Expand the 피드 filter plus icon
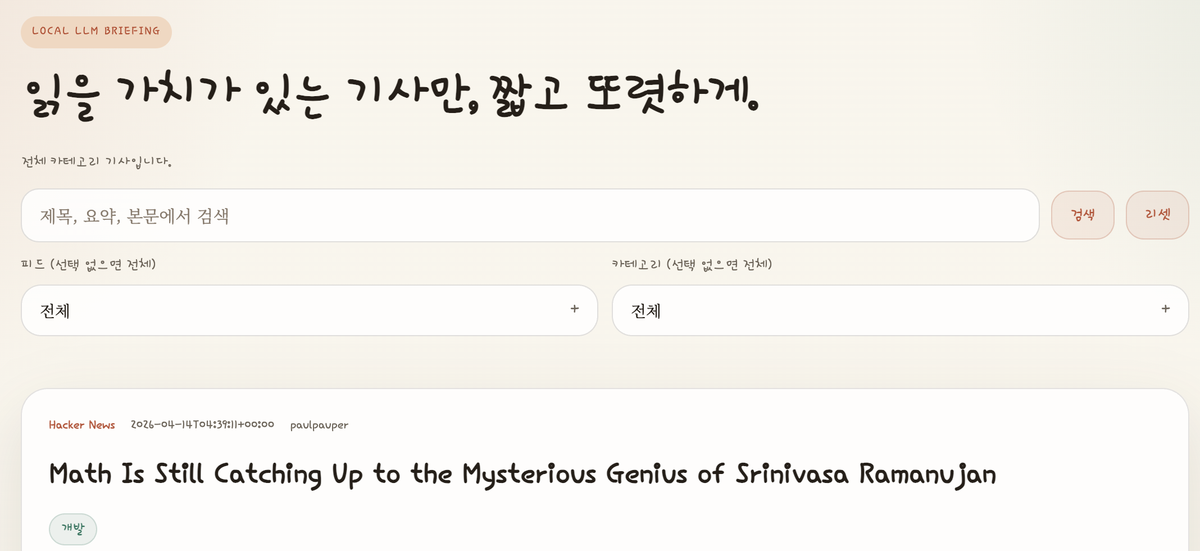Viewport: 1200px width, 551px height. pyautogui.click(x=574, y=309)
